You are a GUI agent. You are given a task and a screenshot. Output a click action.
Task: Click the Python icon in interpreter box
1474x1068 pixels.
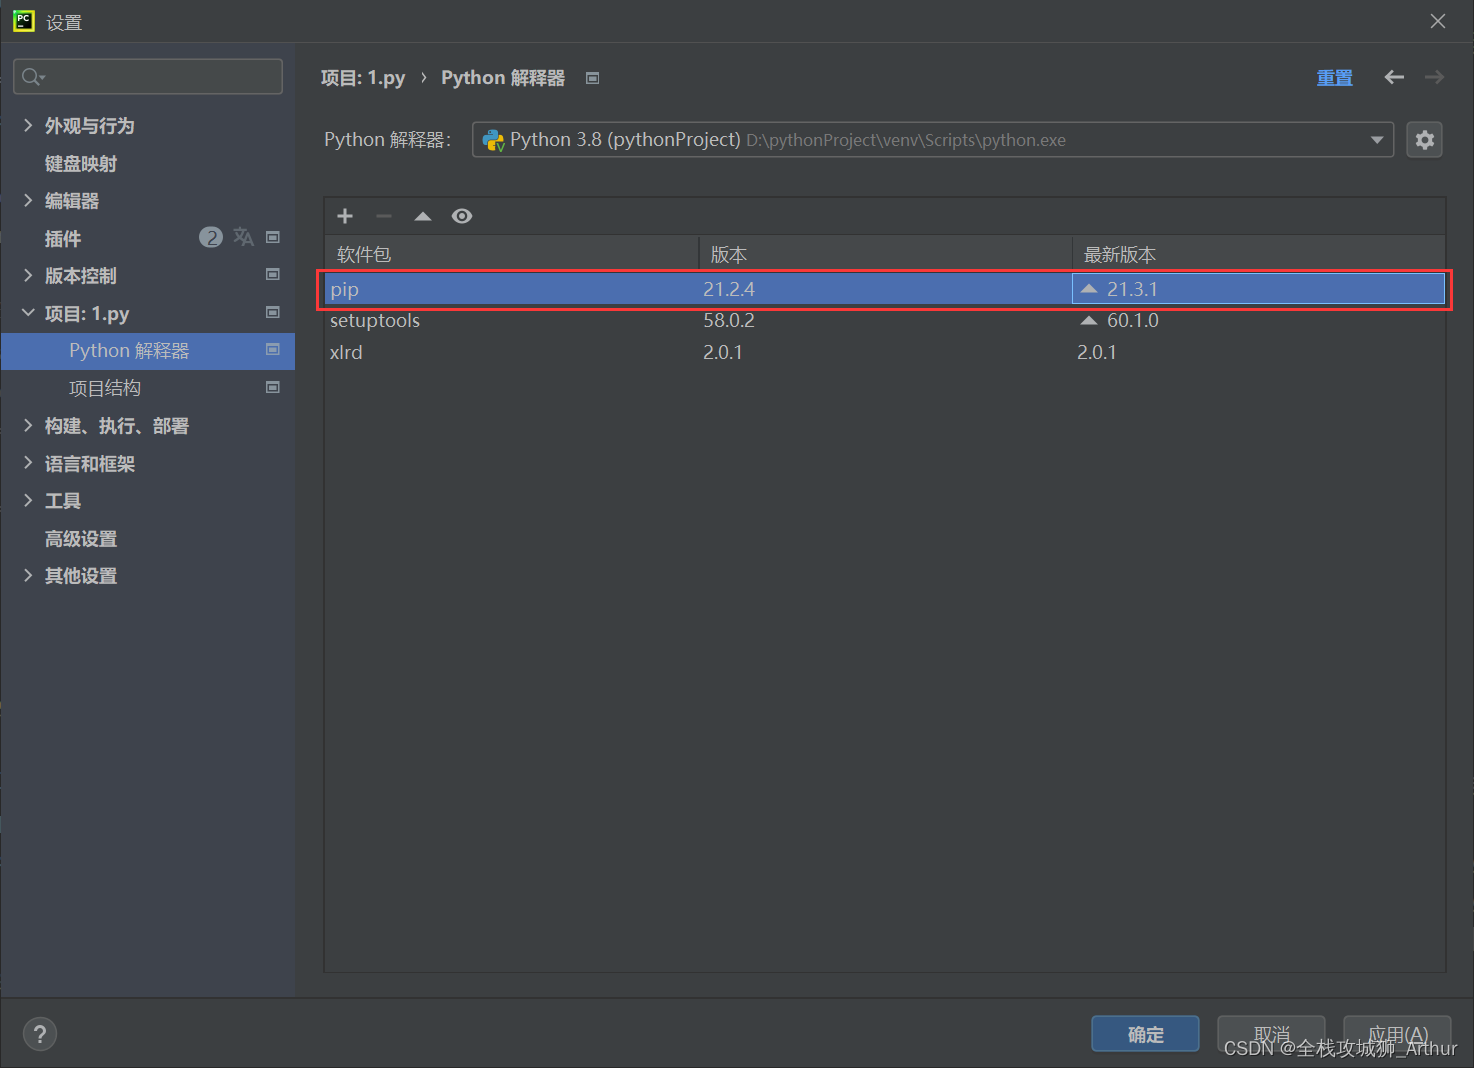[494, 140]
